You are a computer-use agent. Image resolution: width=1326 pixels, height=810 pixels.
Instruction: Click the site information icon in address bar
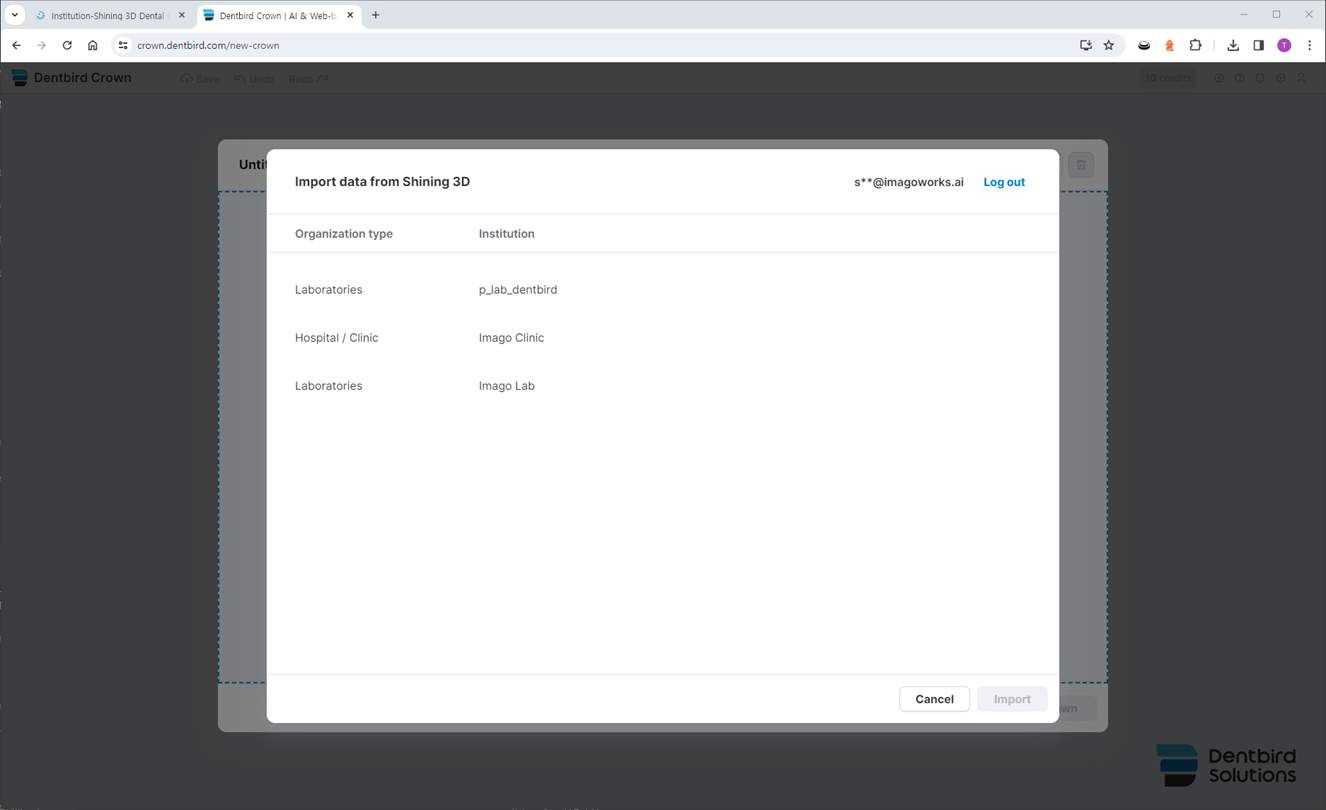tap(123, 45)
